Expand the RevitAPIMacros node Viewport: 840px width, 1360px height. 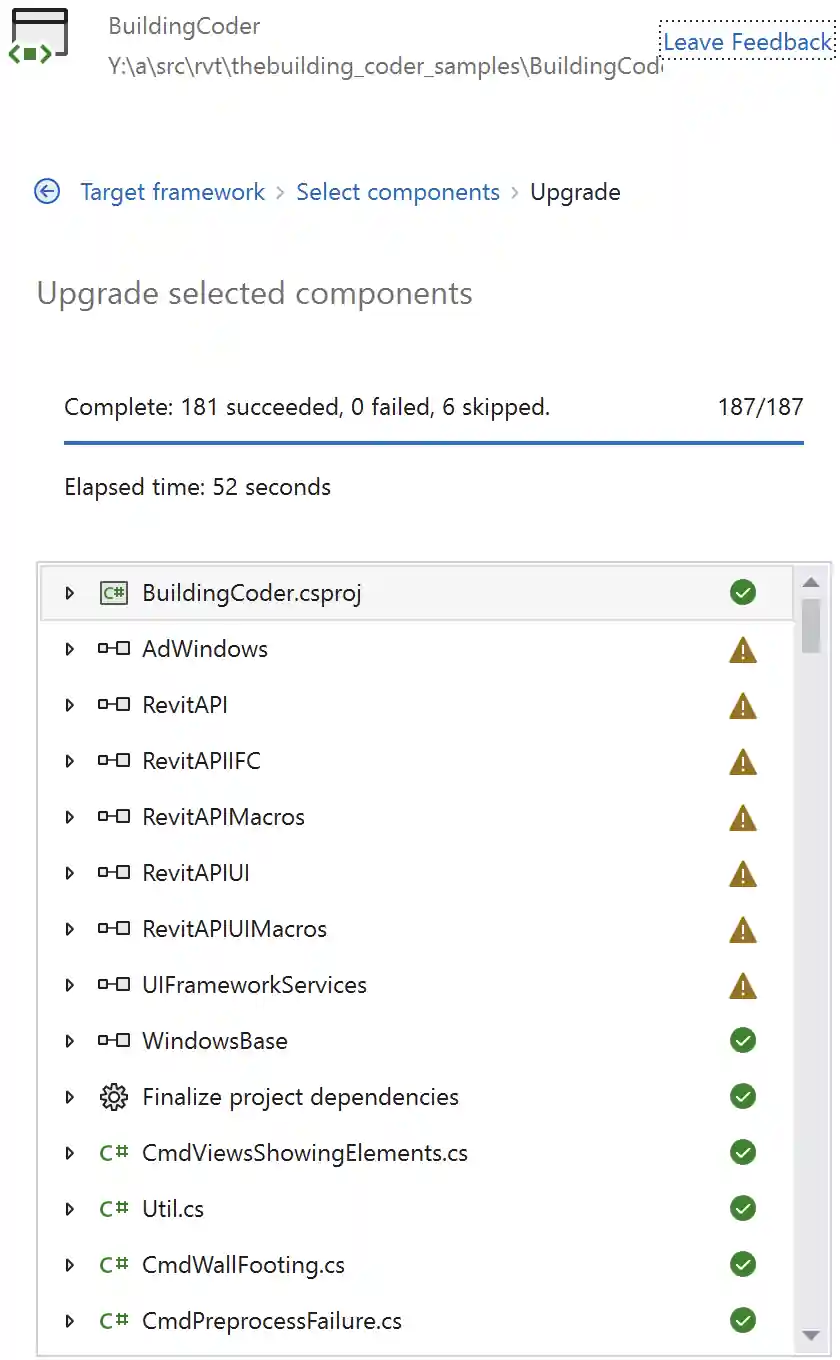pos(68,816)
